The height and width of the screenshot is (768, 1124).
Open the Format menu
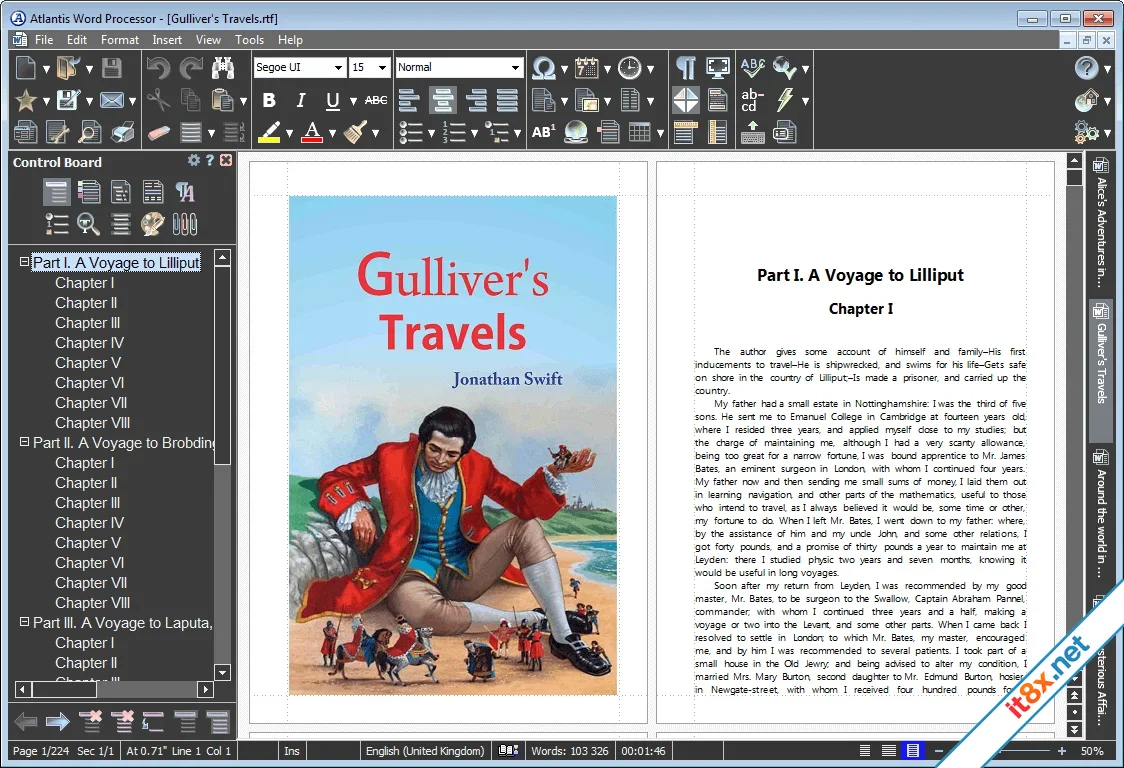[120, 39]
